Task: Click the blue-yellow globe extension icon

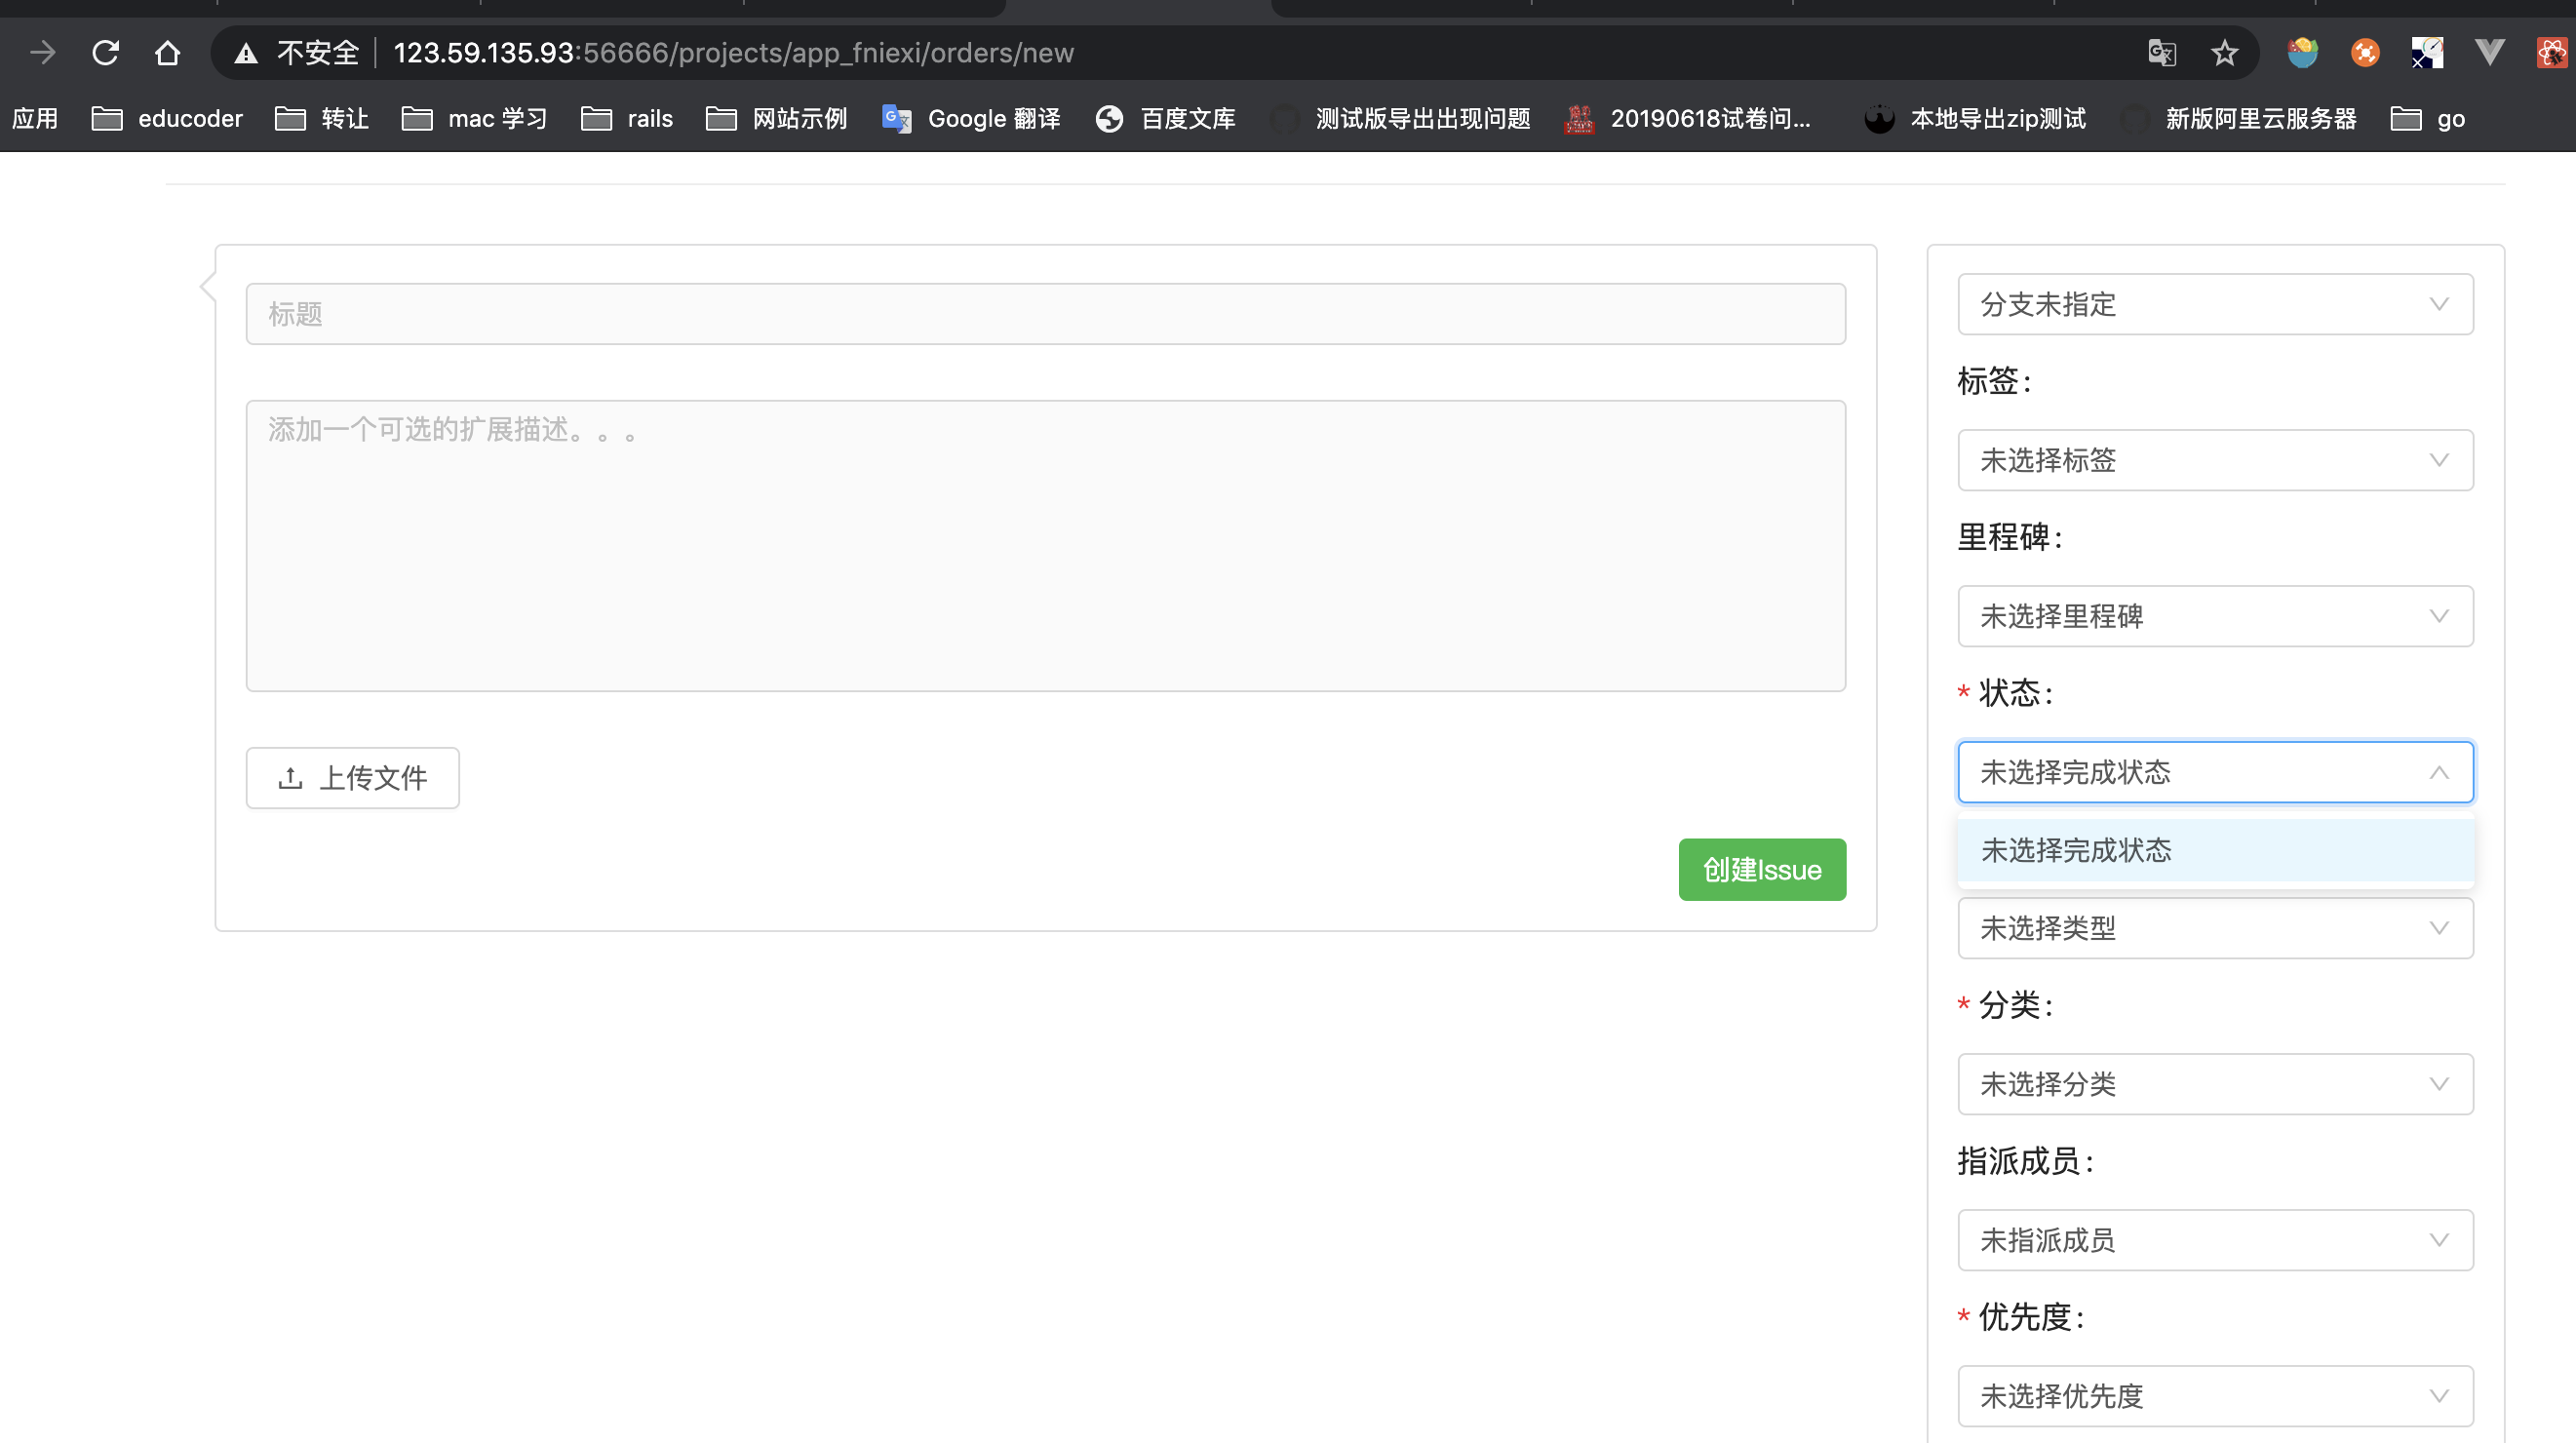Action: pyautogui.click(x=2302, y=52)
